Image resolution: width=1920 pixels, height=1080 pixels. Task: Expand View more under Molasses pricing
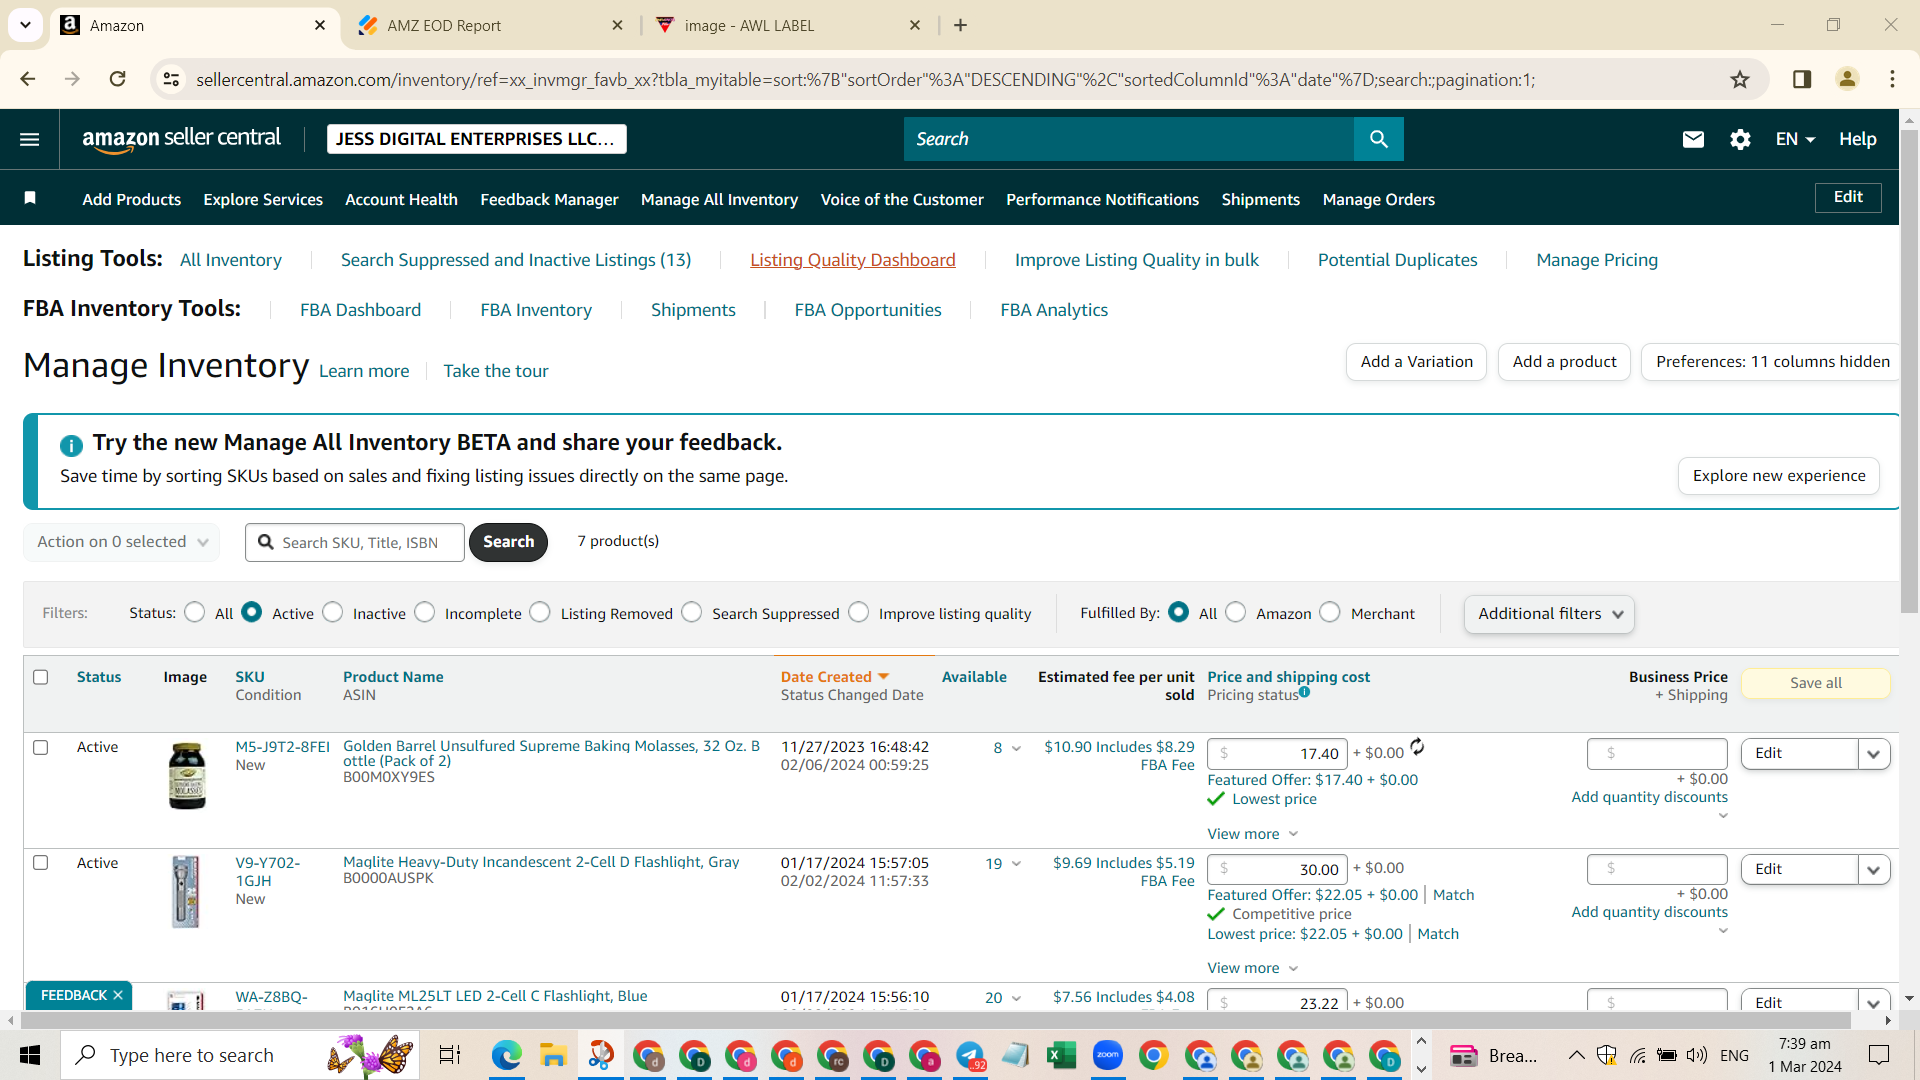click(1252, 834)
